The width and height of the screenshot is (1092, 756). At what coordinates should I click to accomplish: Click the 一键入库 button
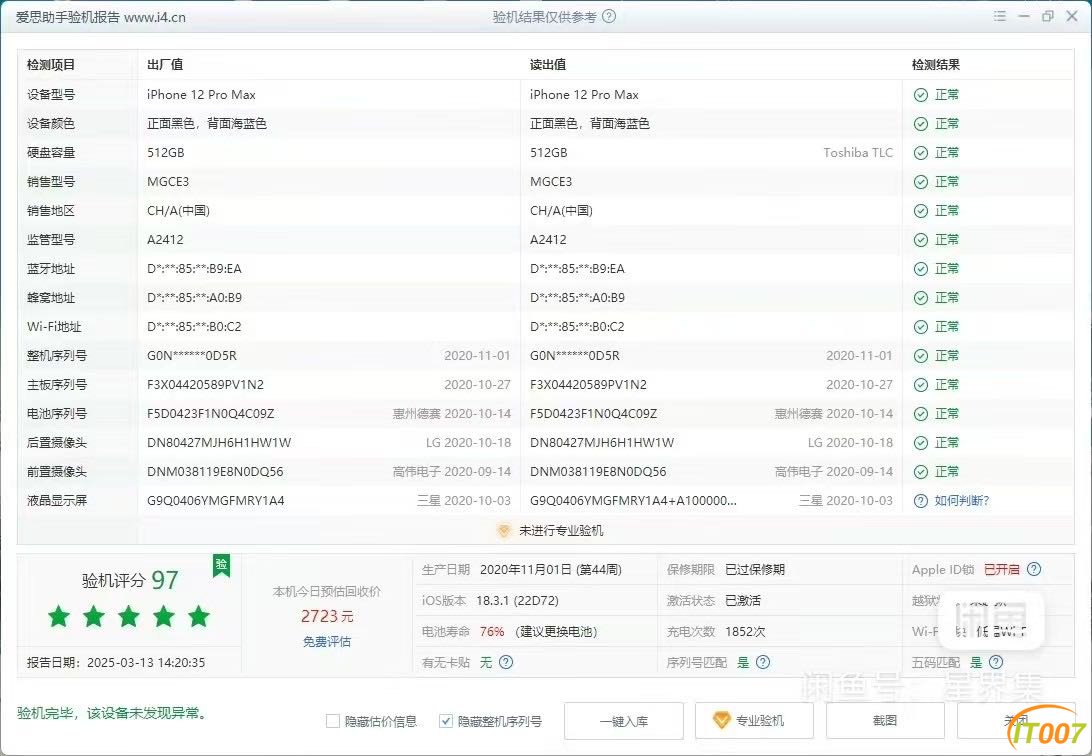pos(623,721)
